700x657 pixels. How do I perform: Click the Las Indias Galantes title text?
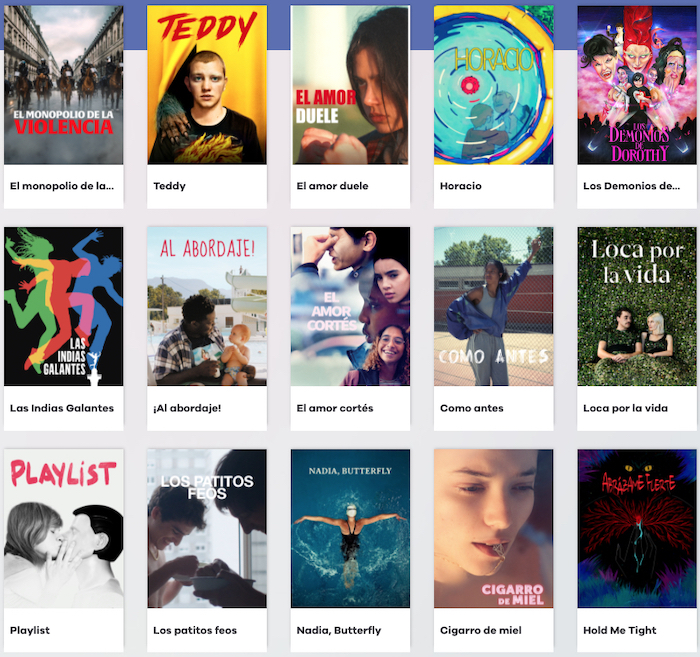[x=62, y=408]
